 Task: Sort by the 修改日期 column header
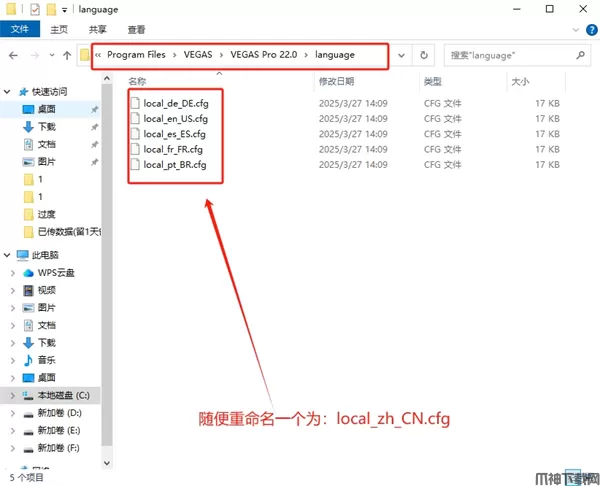(336, 81)
